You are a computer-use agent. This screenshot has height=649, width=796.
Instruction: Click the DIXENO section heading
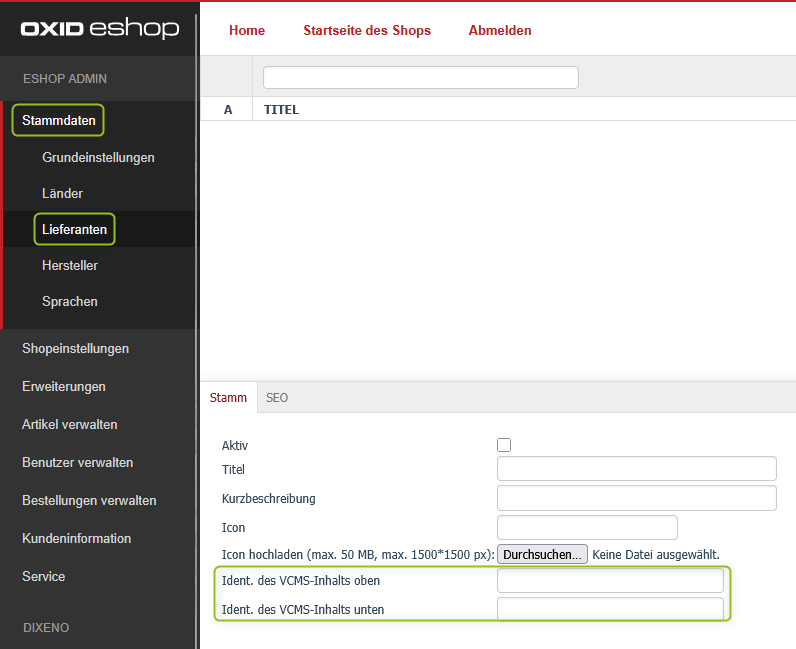[46, 628]
